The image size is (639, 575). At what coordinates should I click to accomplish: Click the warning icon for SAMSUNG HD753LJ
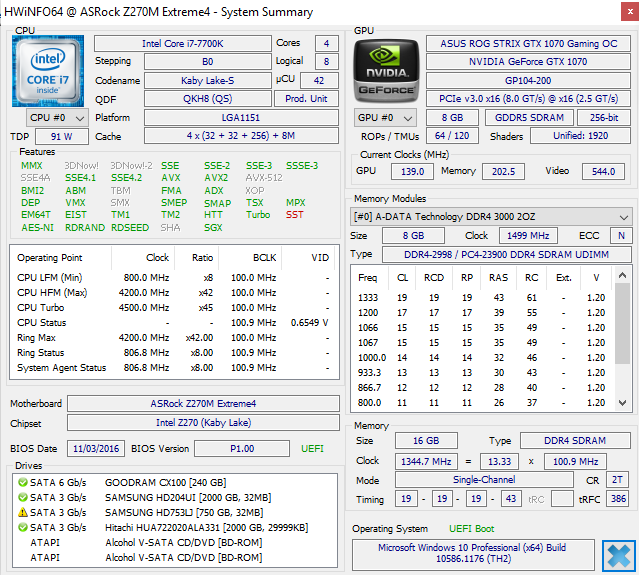click(23, 512)
